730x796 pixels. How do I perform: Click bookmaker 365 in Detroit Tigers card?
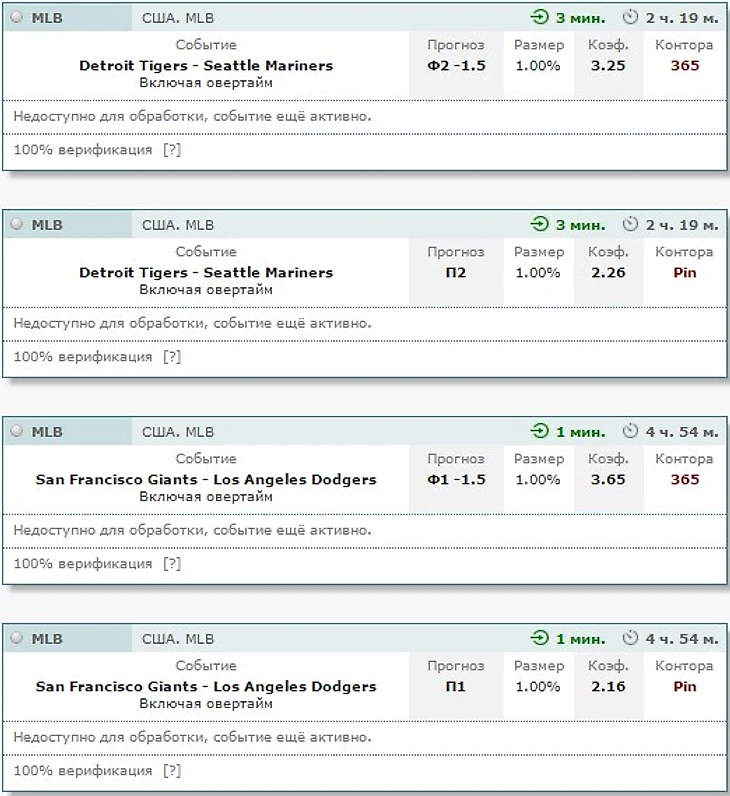point(685,66)
